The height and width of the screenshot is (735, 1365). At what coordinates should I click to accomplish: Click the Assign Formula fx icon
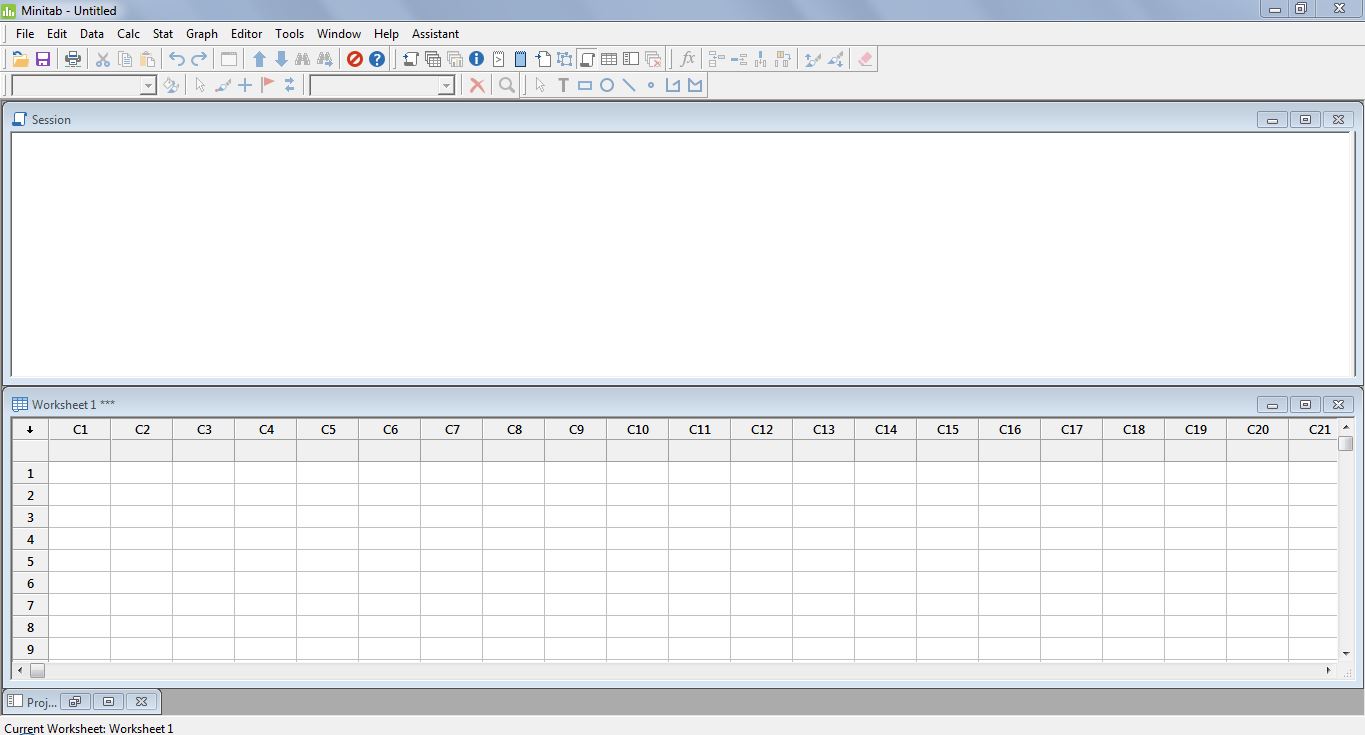pyautogui.click(x=687, y=58)
